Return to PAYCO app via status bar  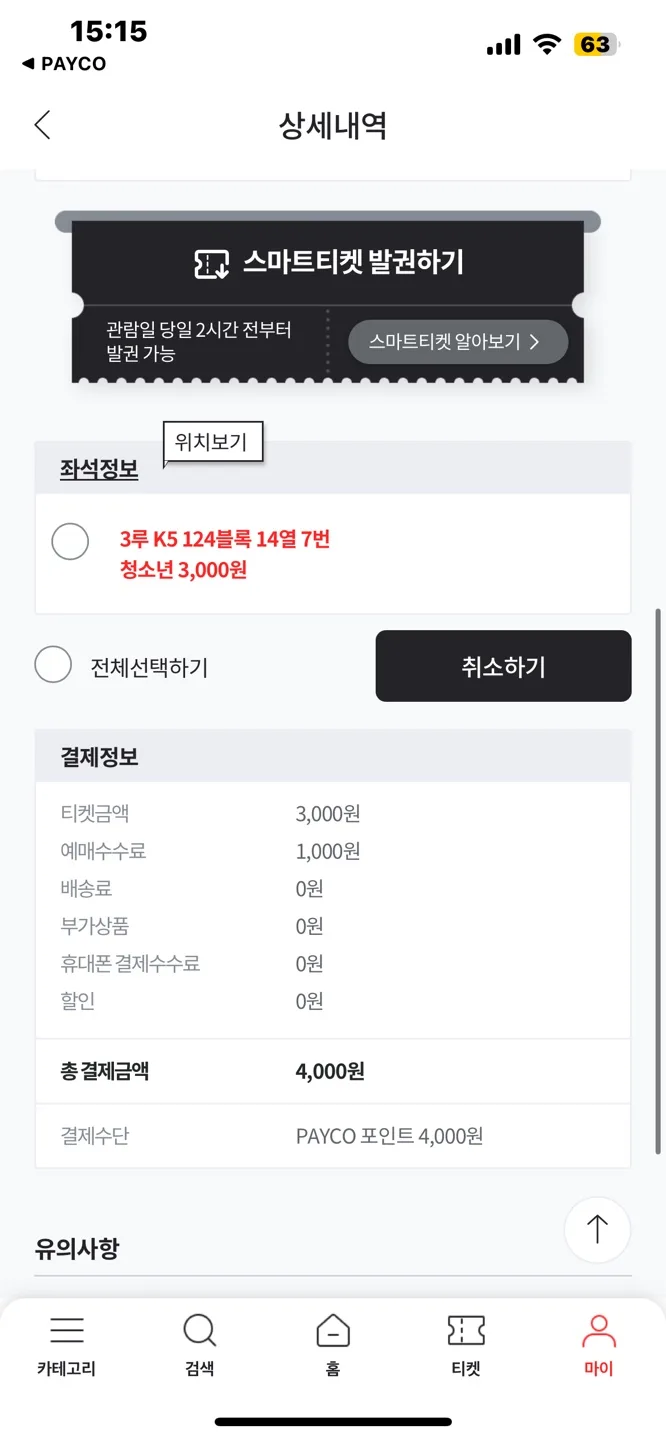tap(64, 64)
